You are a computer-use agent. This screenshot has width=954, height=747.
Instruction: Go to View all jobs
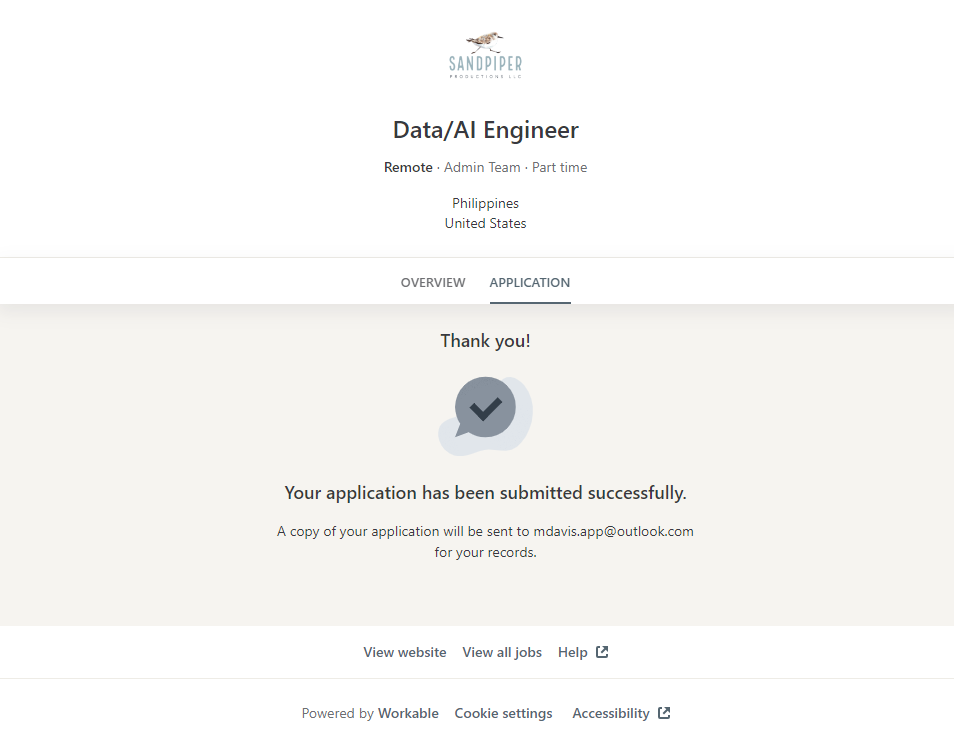tap(502, 652)
